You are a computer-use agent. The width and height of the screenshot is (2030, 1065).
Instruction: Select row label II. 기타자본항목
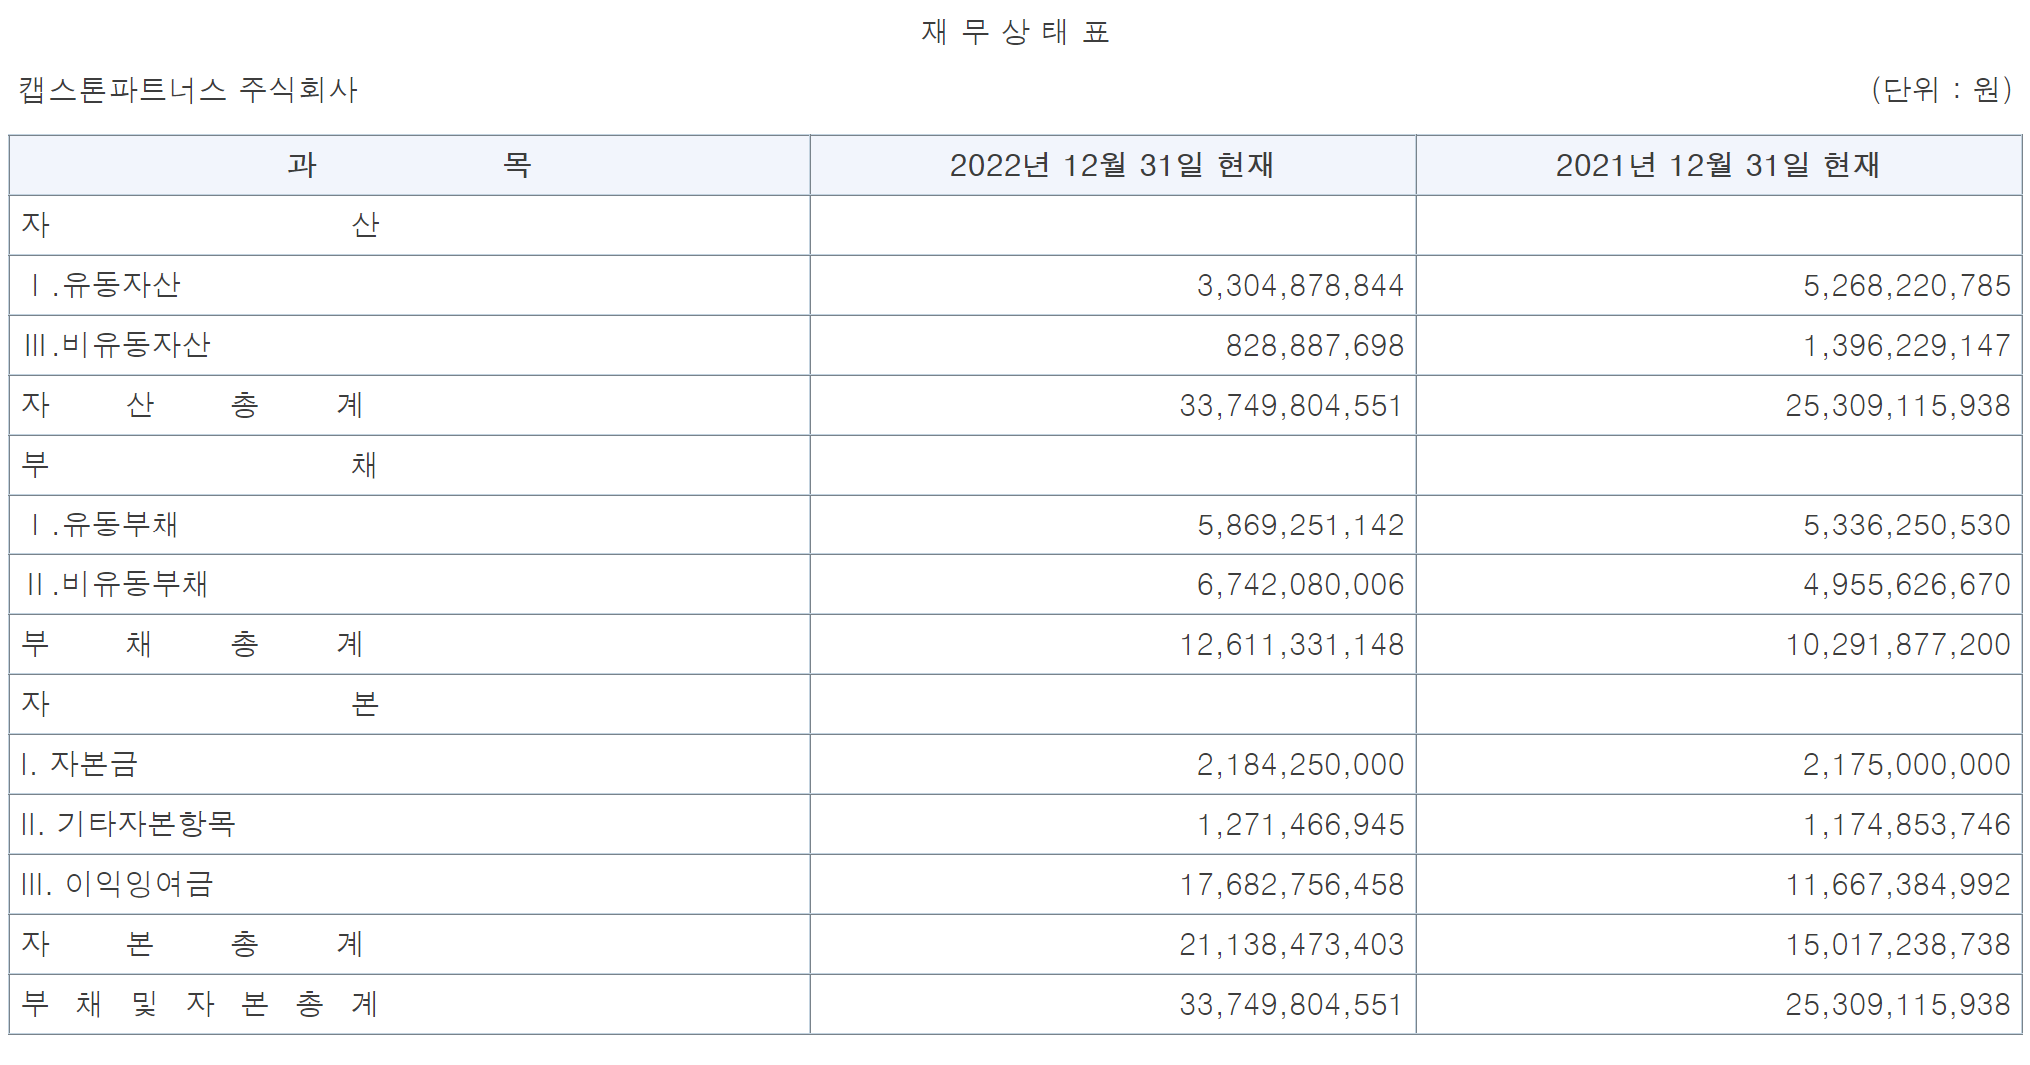[128, 824]
